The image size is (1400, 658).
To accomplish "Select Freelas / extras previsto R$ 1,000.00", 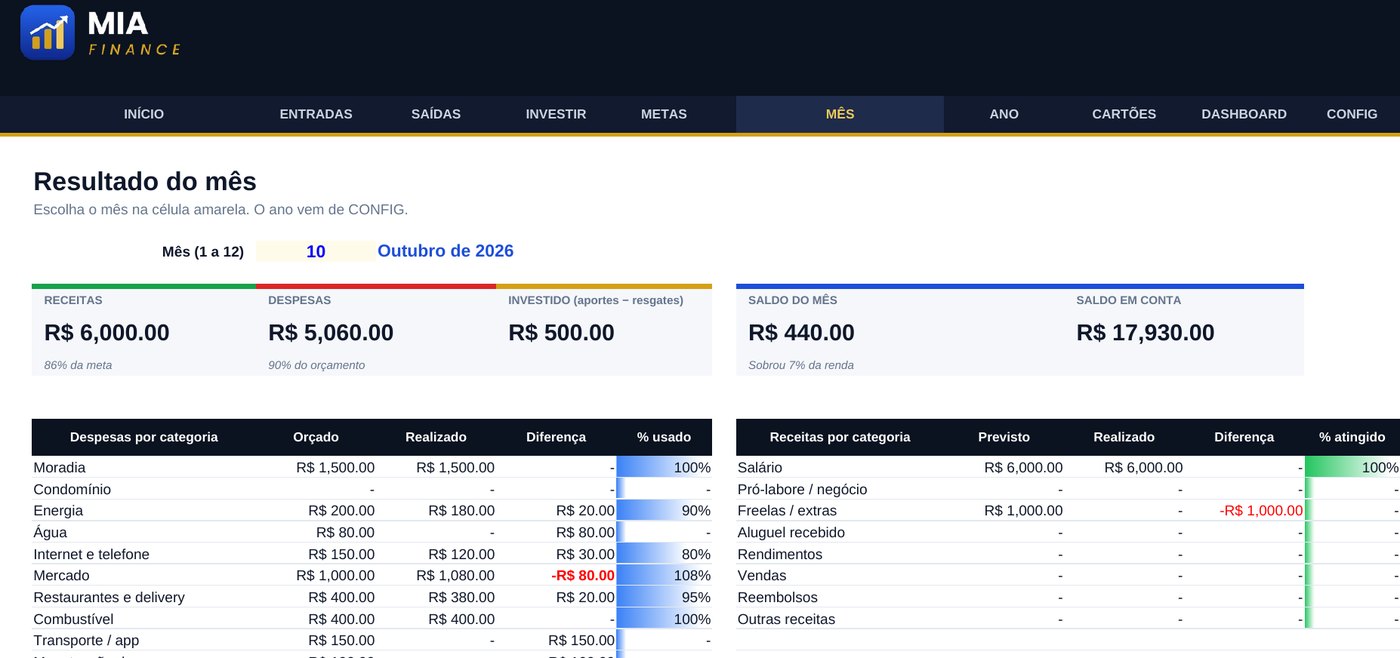I will [1023, 511].
